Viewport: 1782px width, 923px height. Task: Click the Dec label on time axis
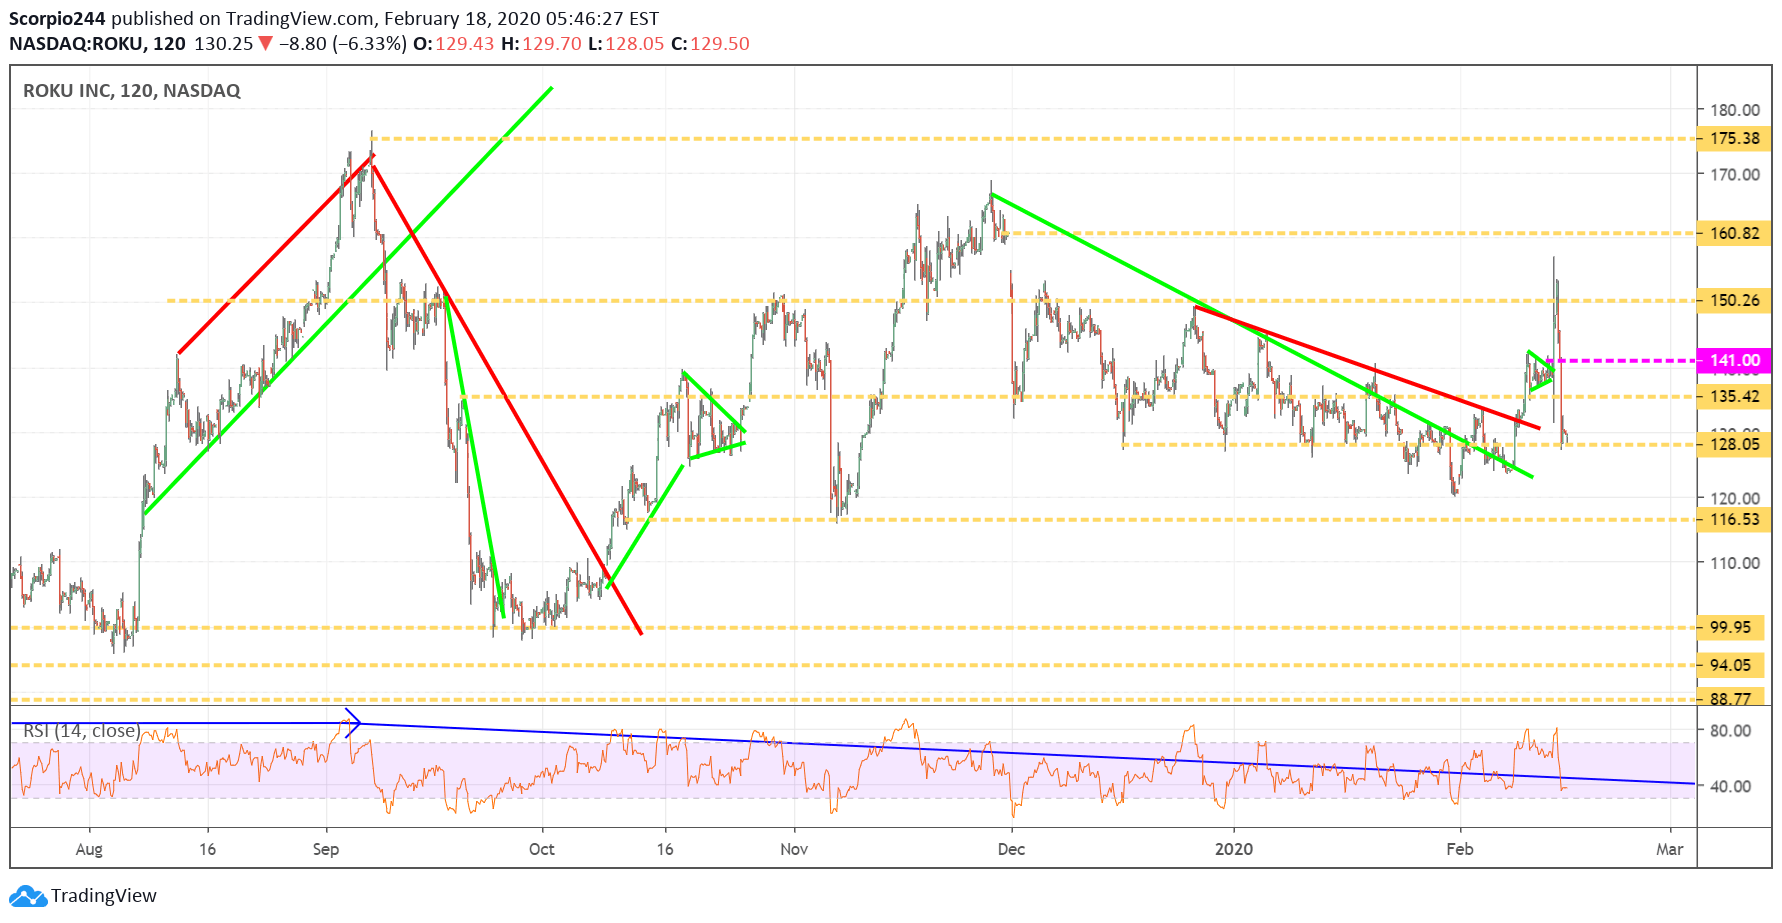click(1012, 849)
